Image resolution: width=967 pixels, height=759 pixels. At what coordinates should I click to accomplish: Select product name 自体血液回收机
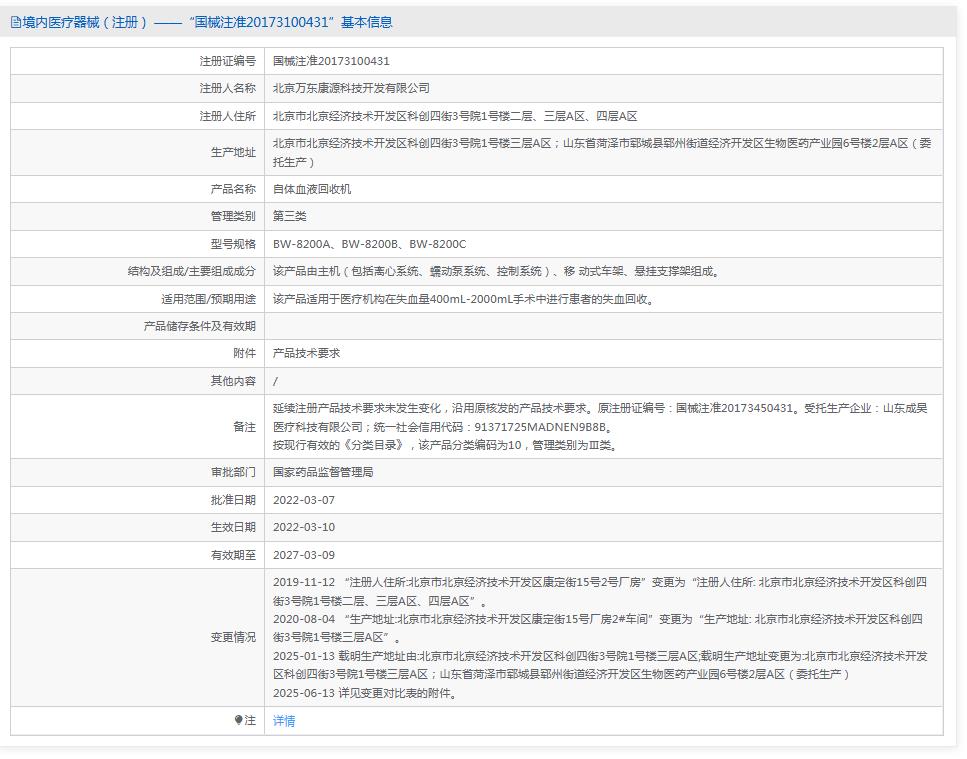pos(311,189)
